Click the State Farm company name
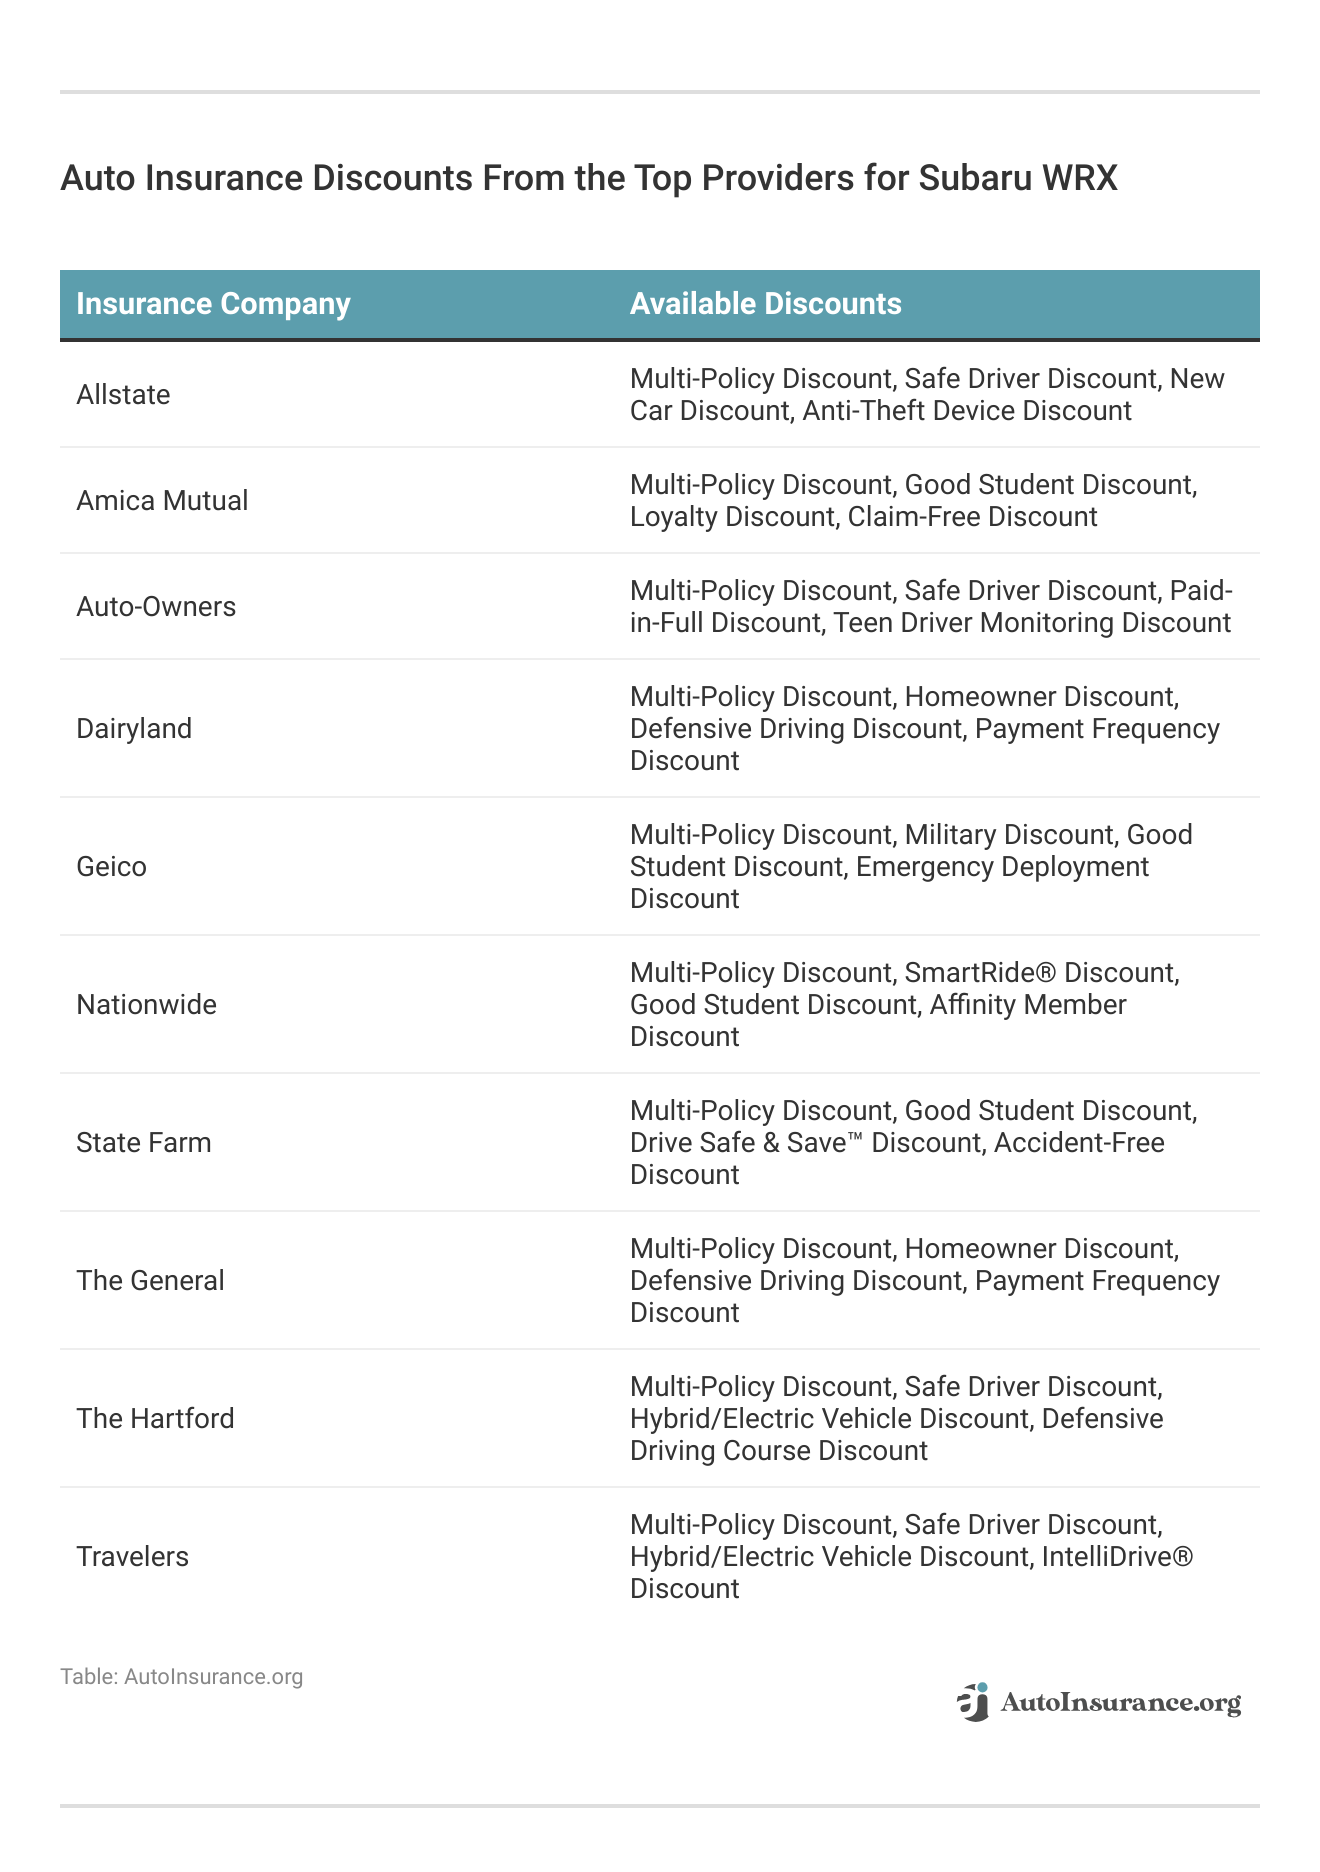The height and width of the screenshot is (1872, 1320). click(144, 1143)
